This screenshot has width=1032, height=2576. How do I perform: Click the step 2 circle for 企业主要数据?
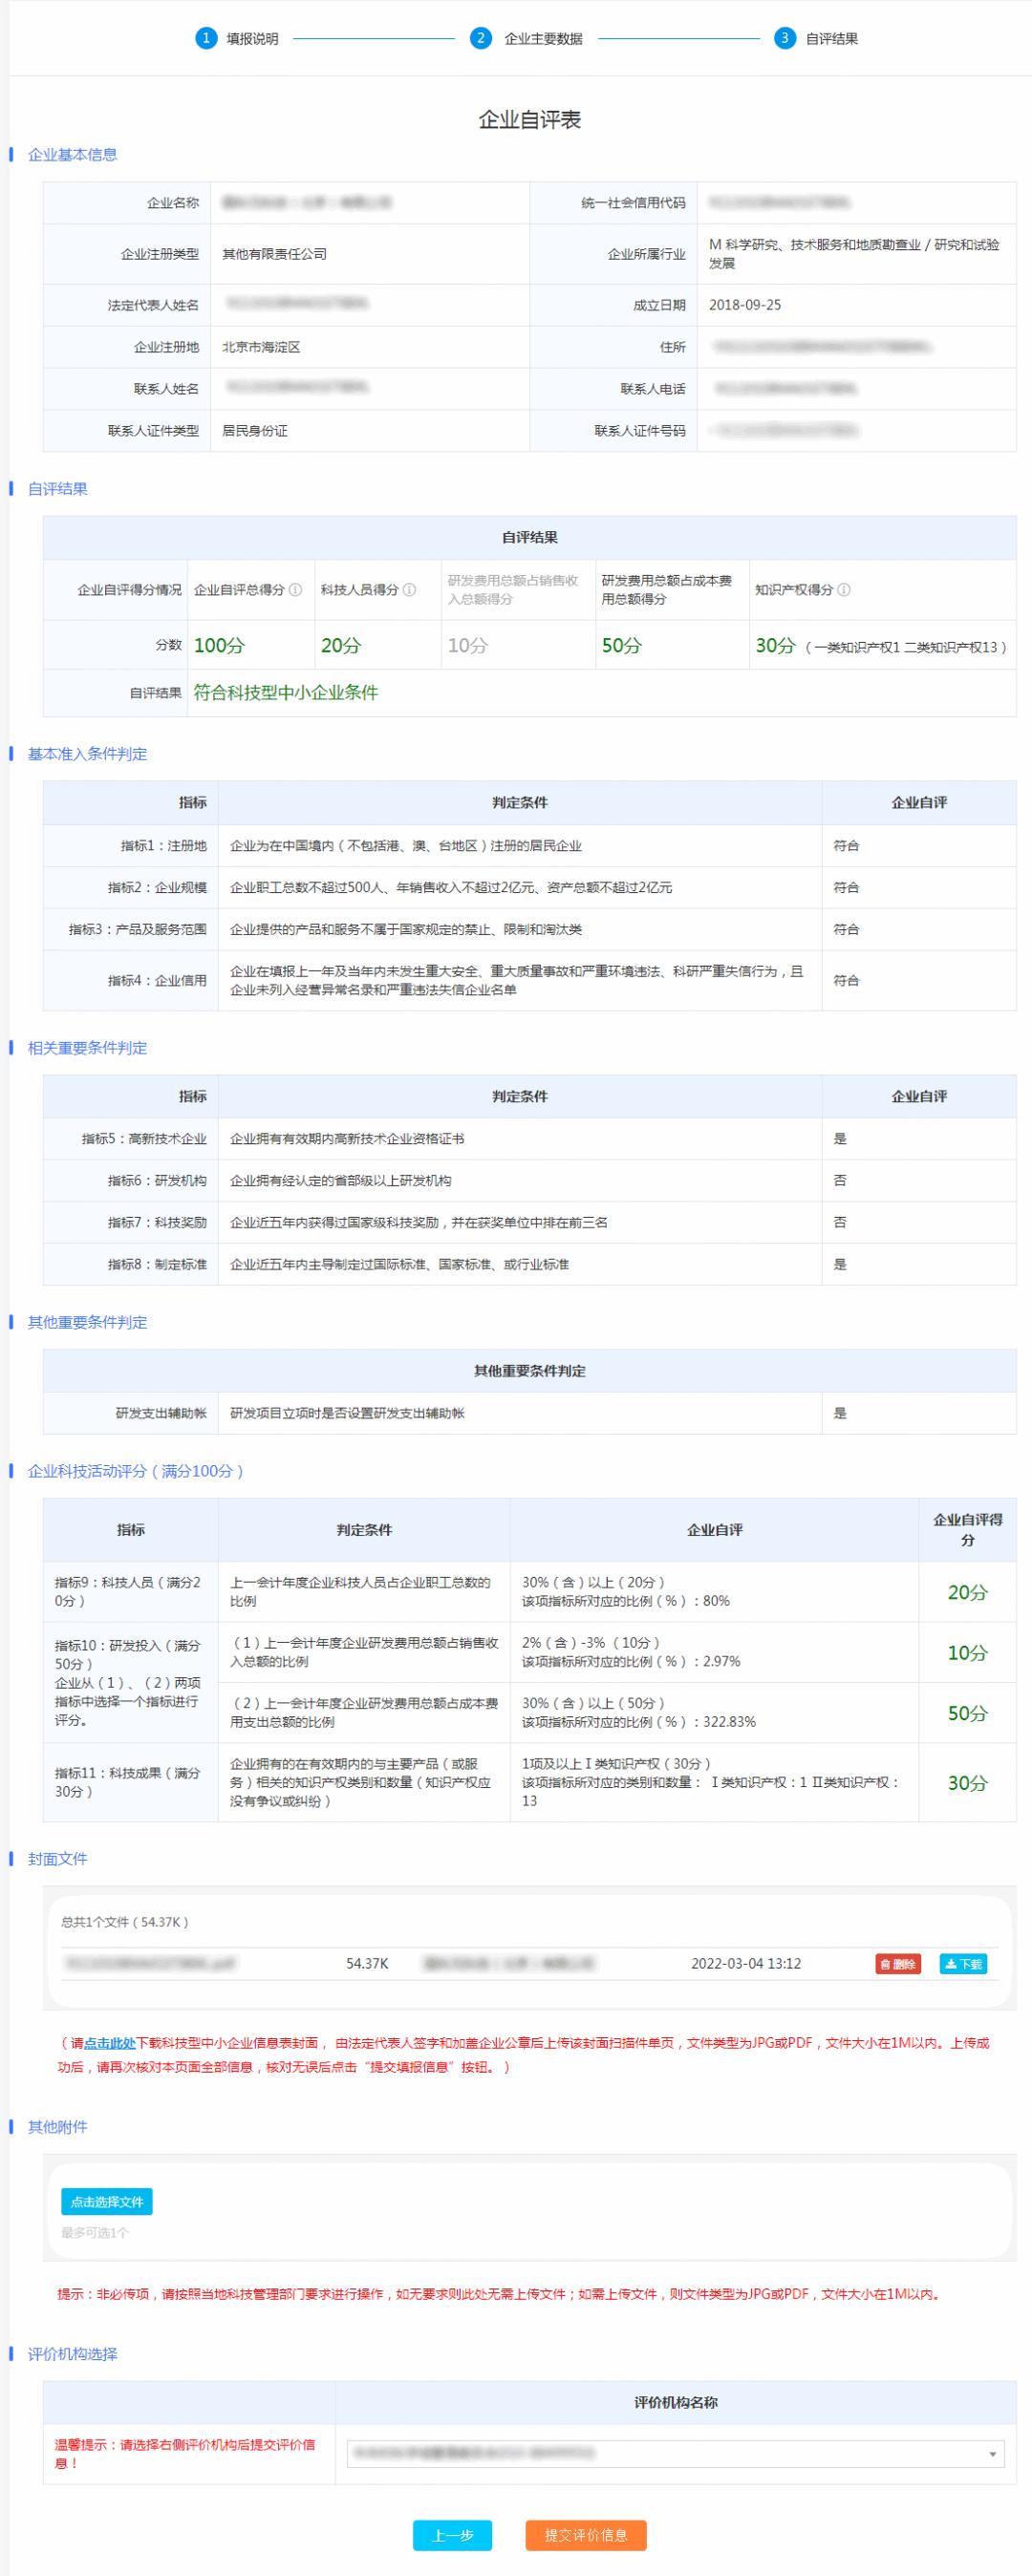click(x=481, y=38)
